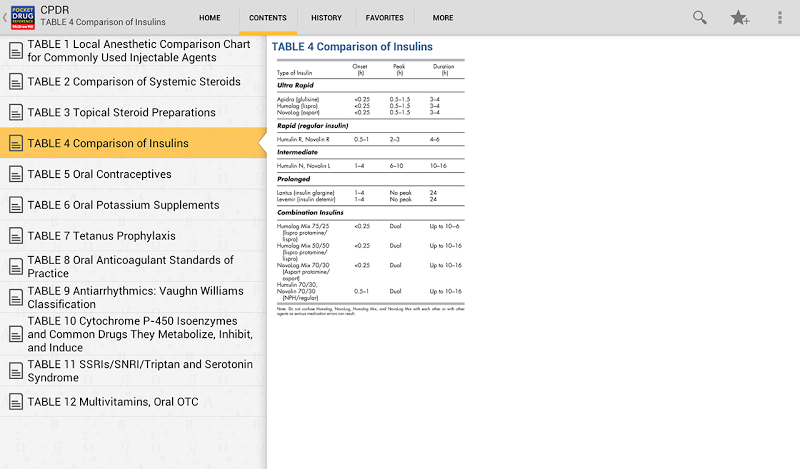Open the search magnifier icon
This screenshot has width=800, height=469.
click(699, 18)
